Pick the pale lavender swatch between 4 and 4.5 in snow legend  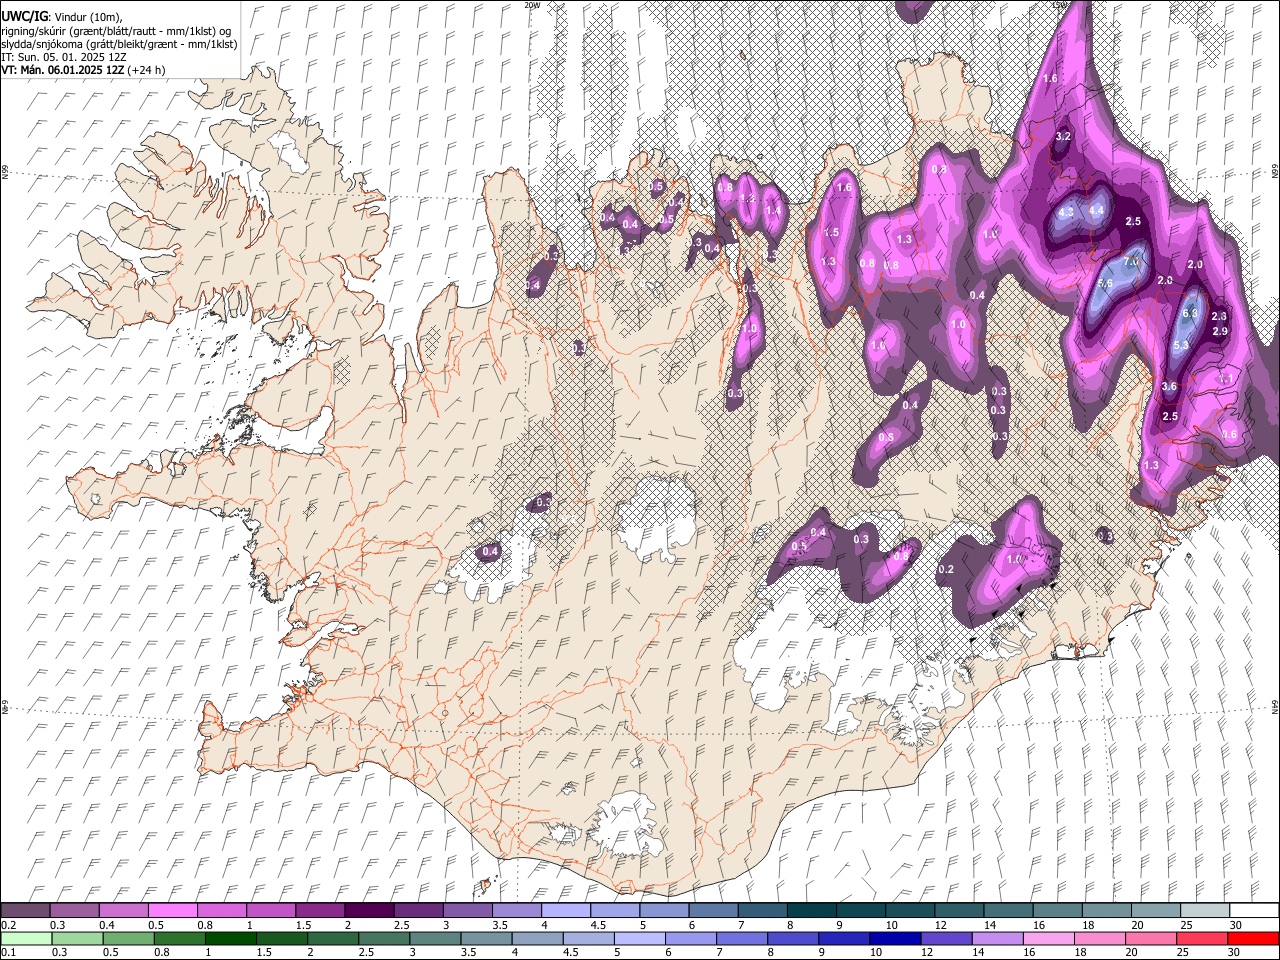pyautogui.click(x=564, y=910)
